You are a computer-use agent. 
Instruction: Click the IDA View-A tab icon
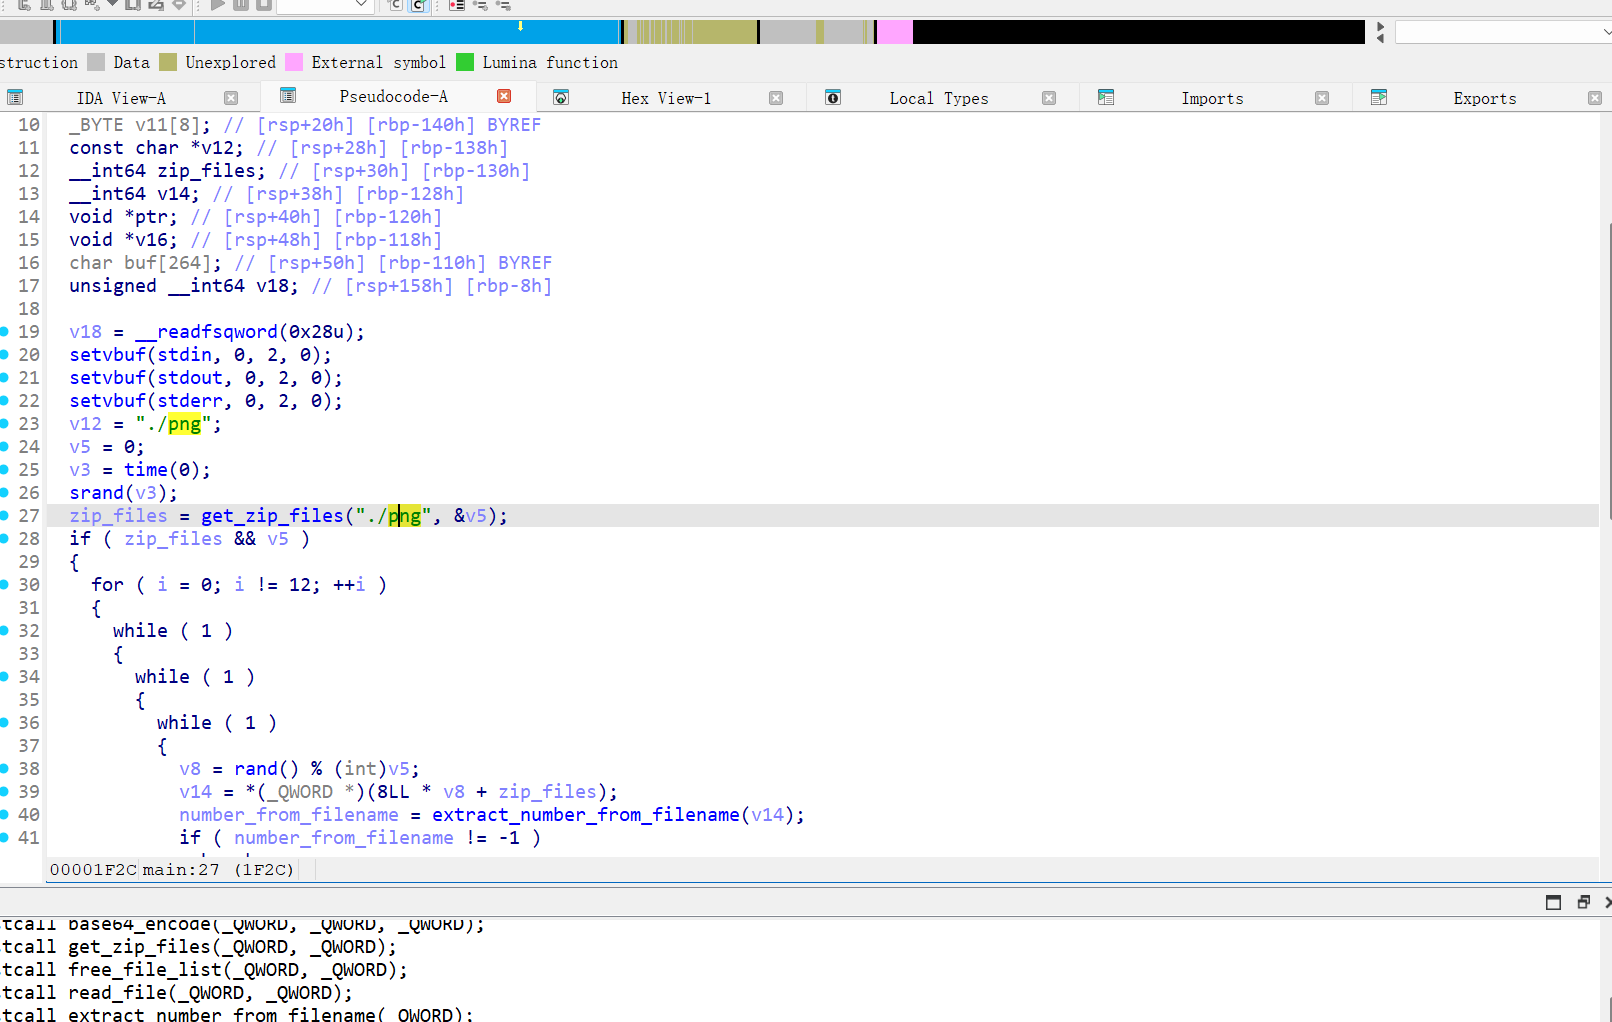[15, 97]
